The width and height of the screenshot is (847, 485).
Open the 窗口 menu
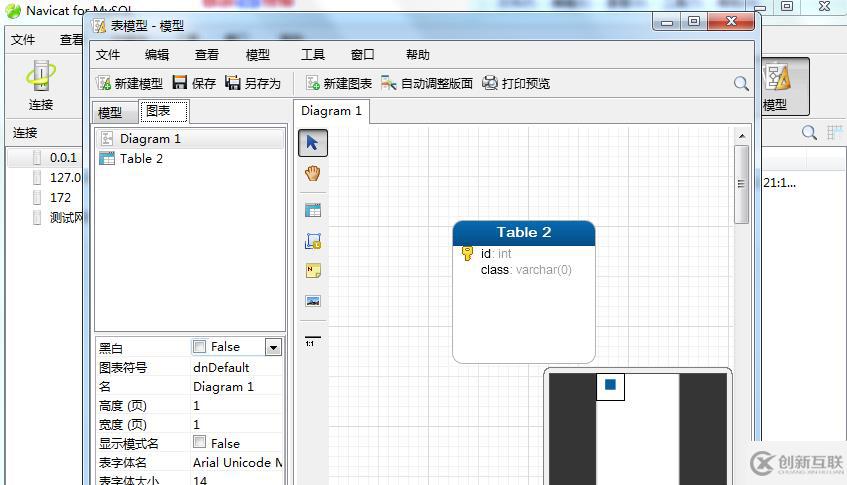coord(362,55)
